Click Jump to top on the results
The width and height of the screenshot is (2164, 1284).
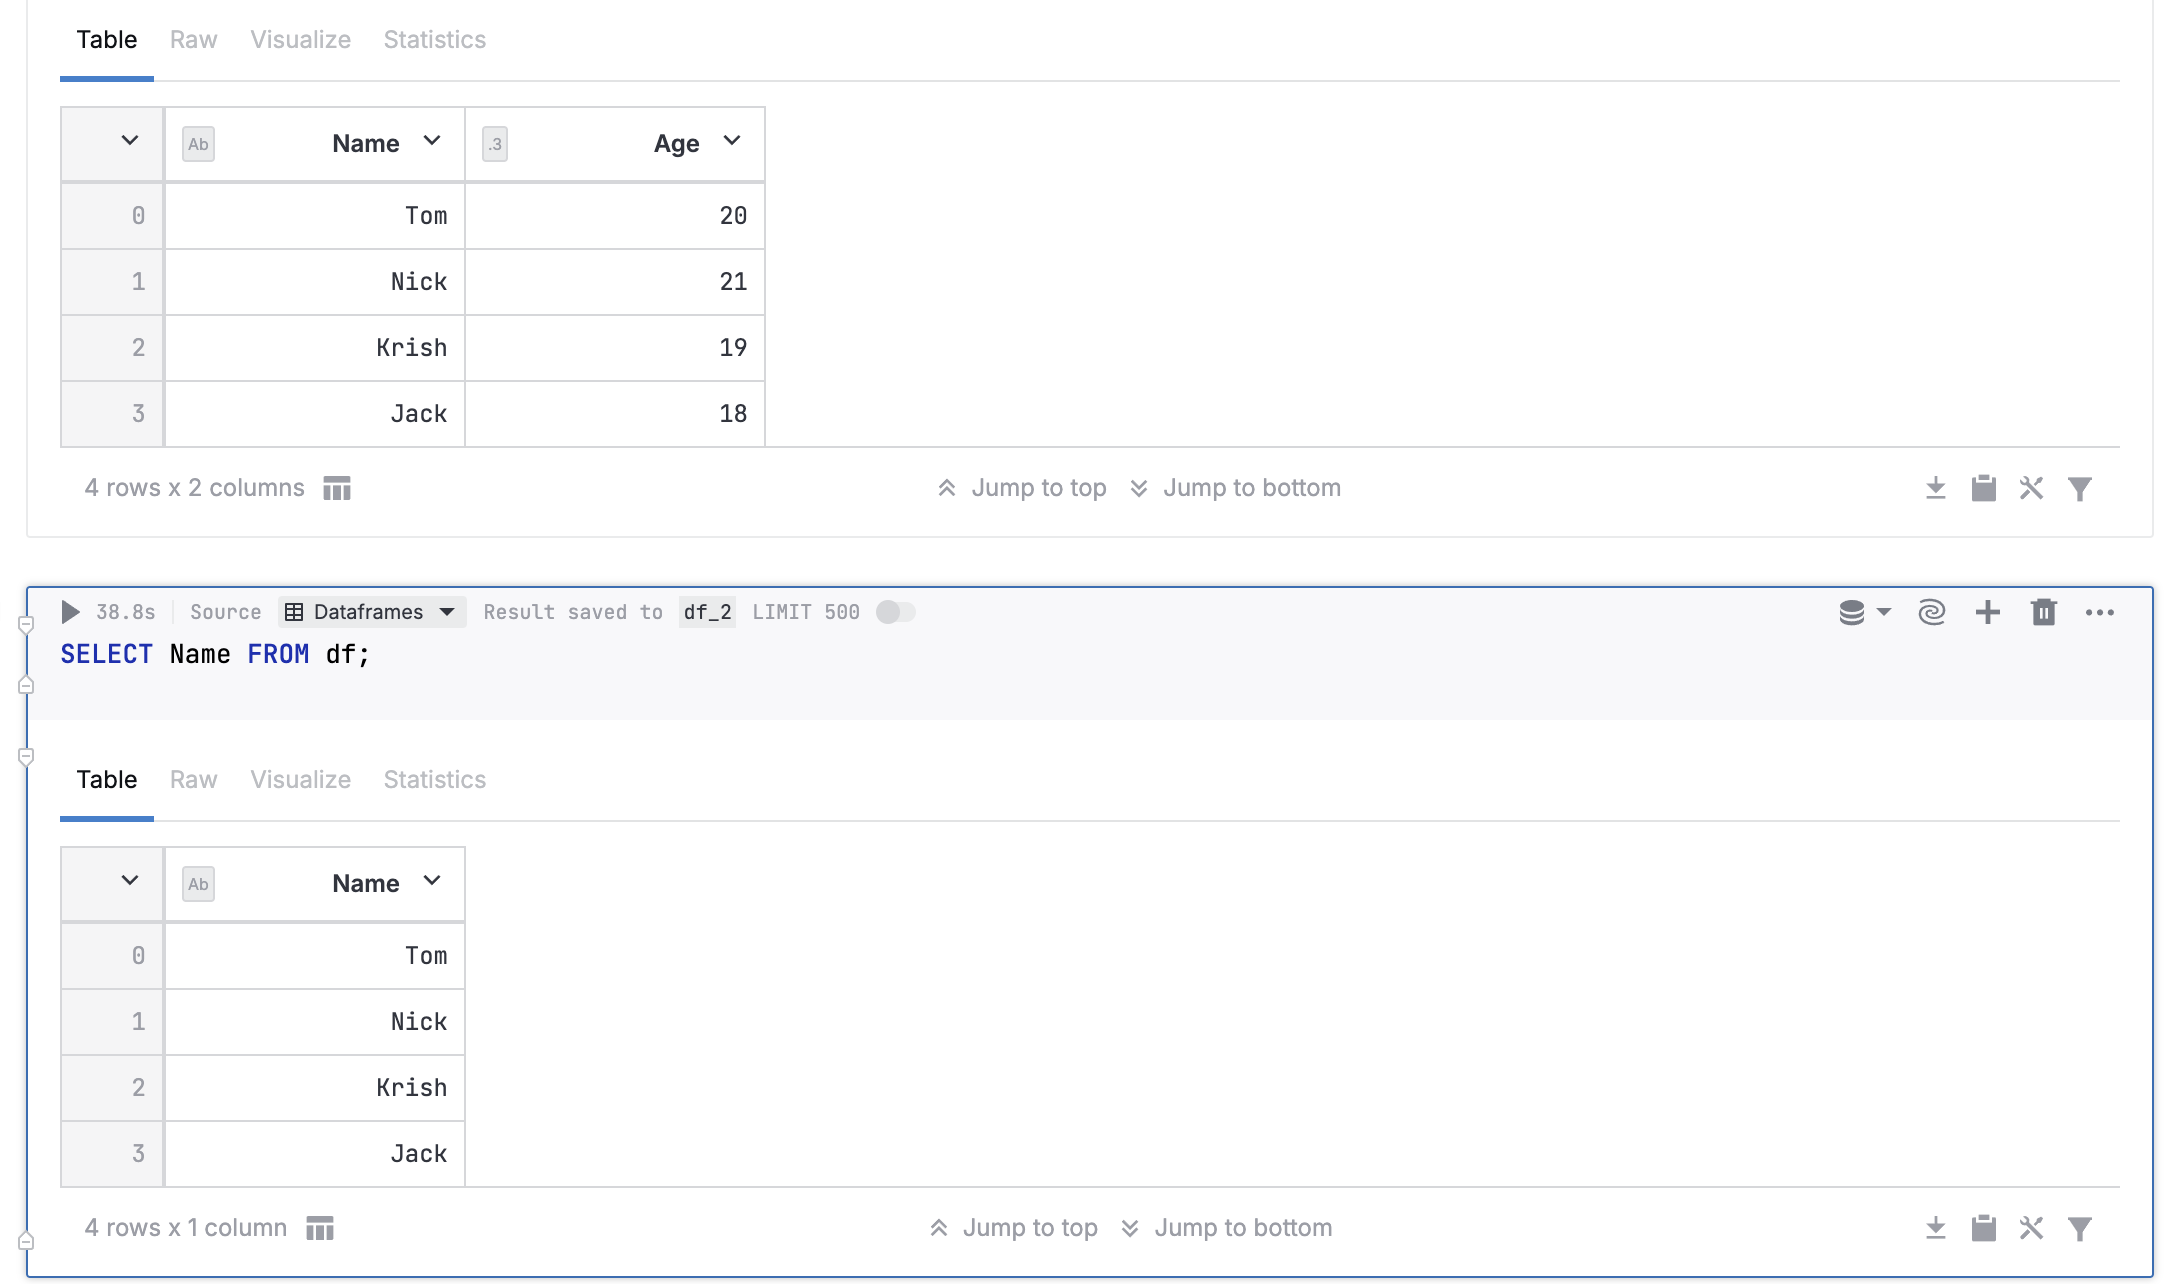click(1031, 1227)
